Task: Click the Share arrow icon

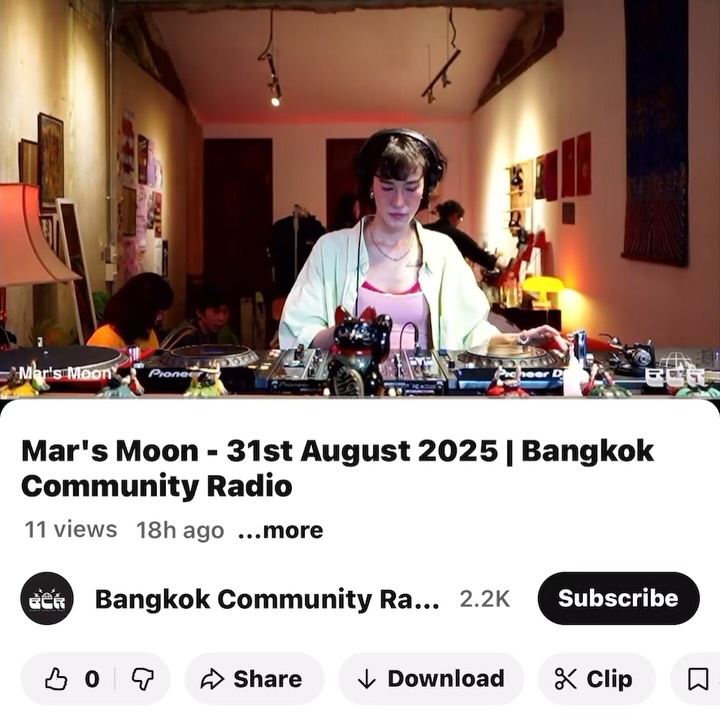Action: tap(212, 679)
